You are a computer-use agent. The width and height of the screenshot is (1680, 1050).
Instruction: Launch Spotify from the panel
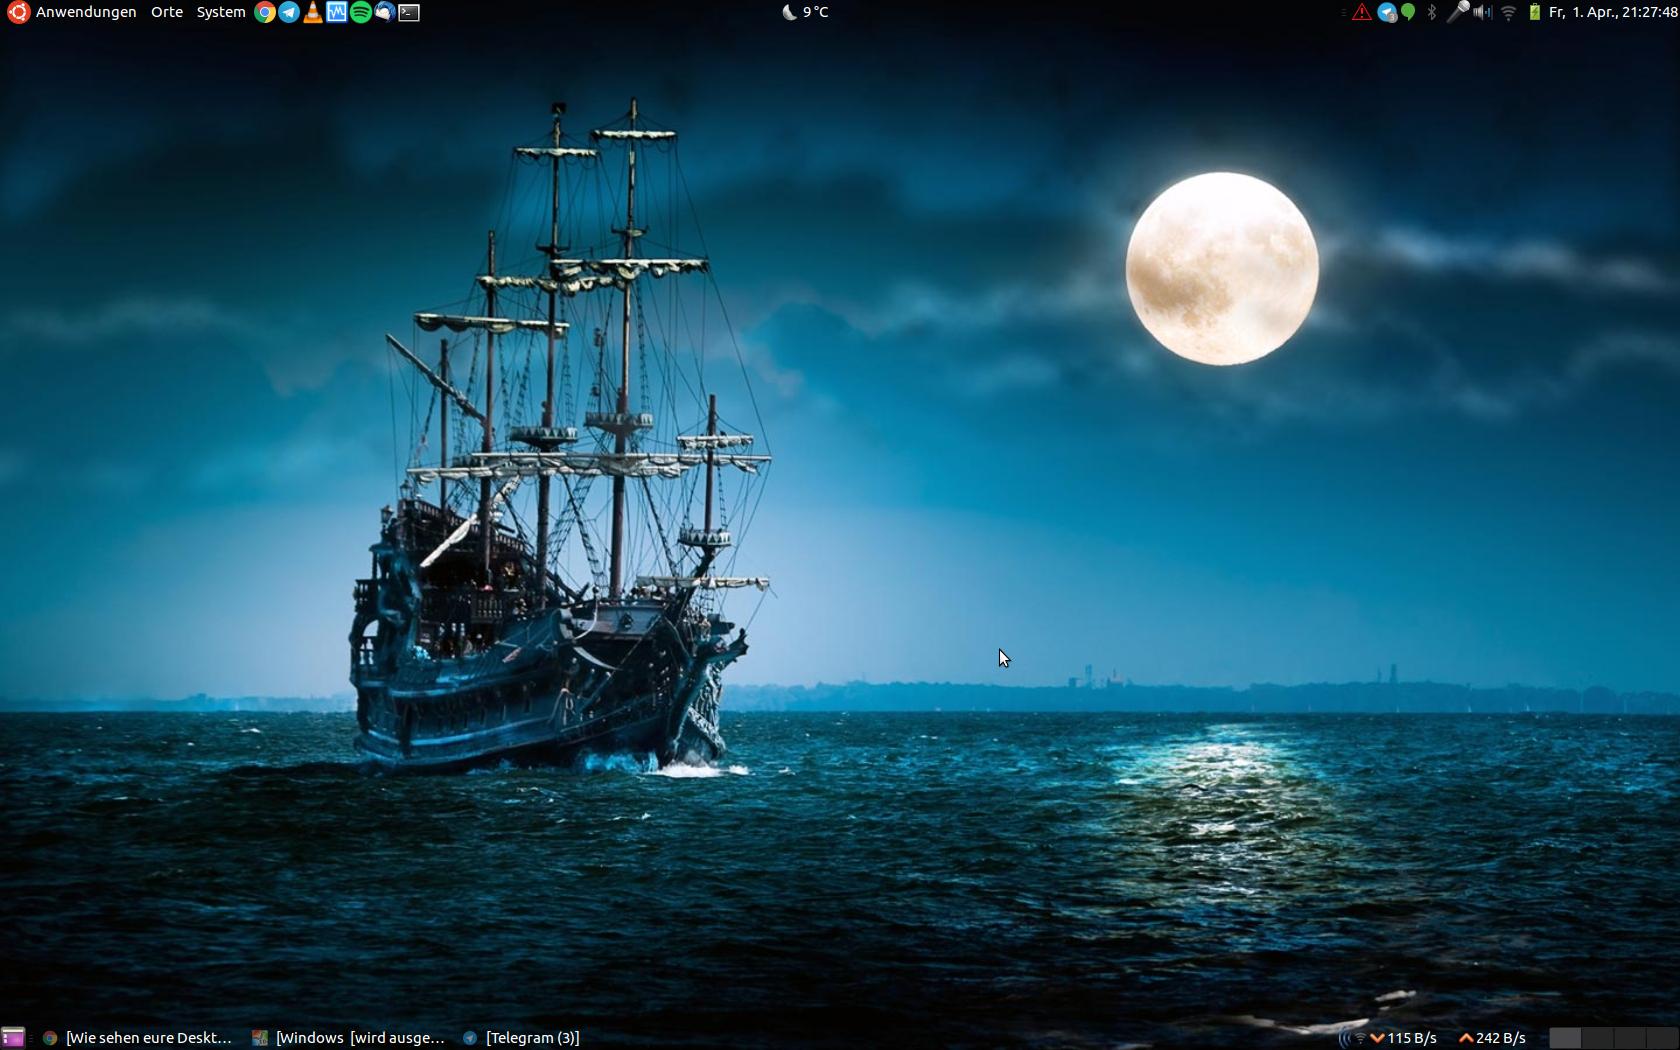point(361,12)
